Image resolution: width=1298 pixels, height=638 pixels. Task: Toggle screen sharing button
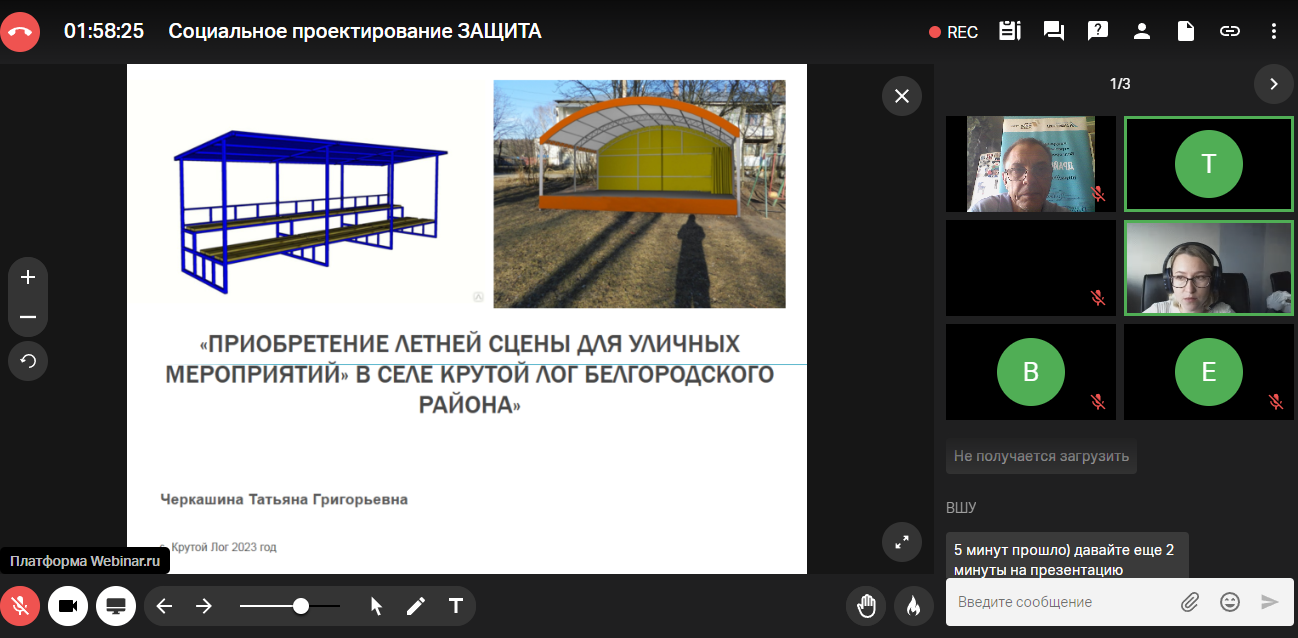click(x=116, y=606)
